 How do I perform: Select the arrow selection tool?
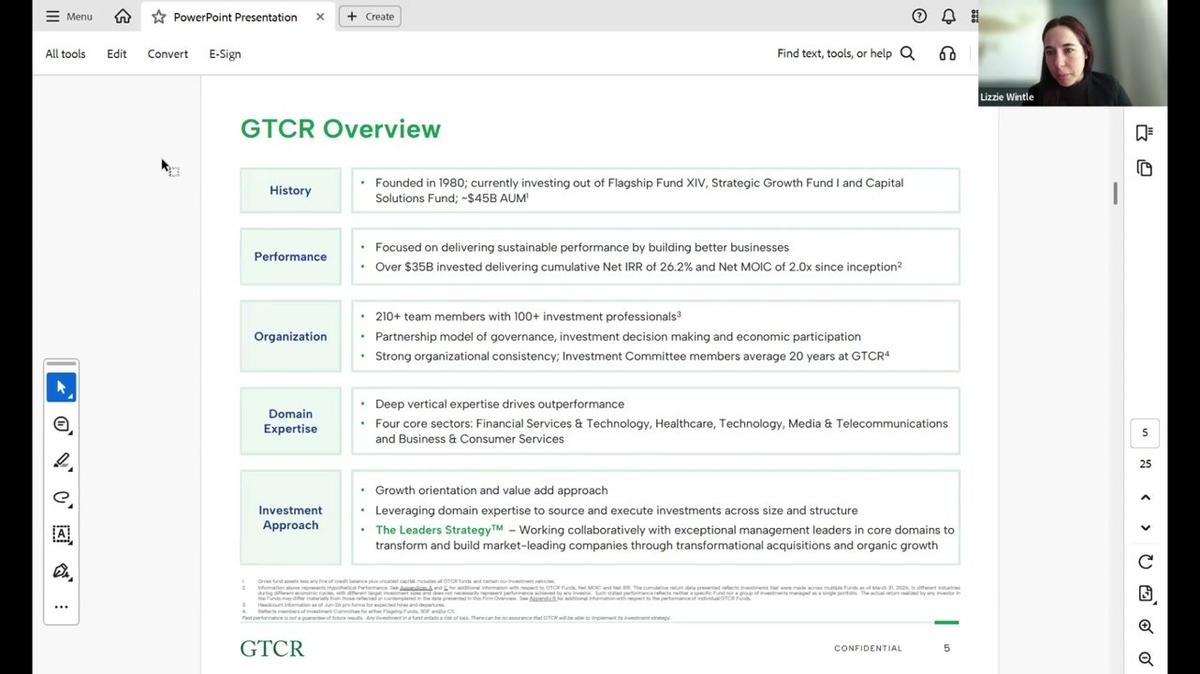[61, 387]
